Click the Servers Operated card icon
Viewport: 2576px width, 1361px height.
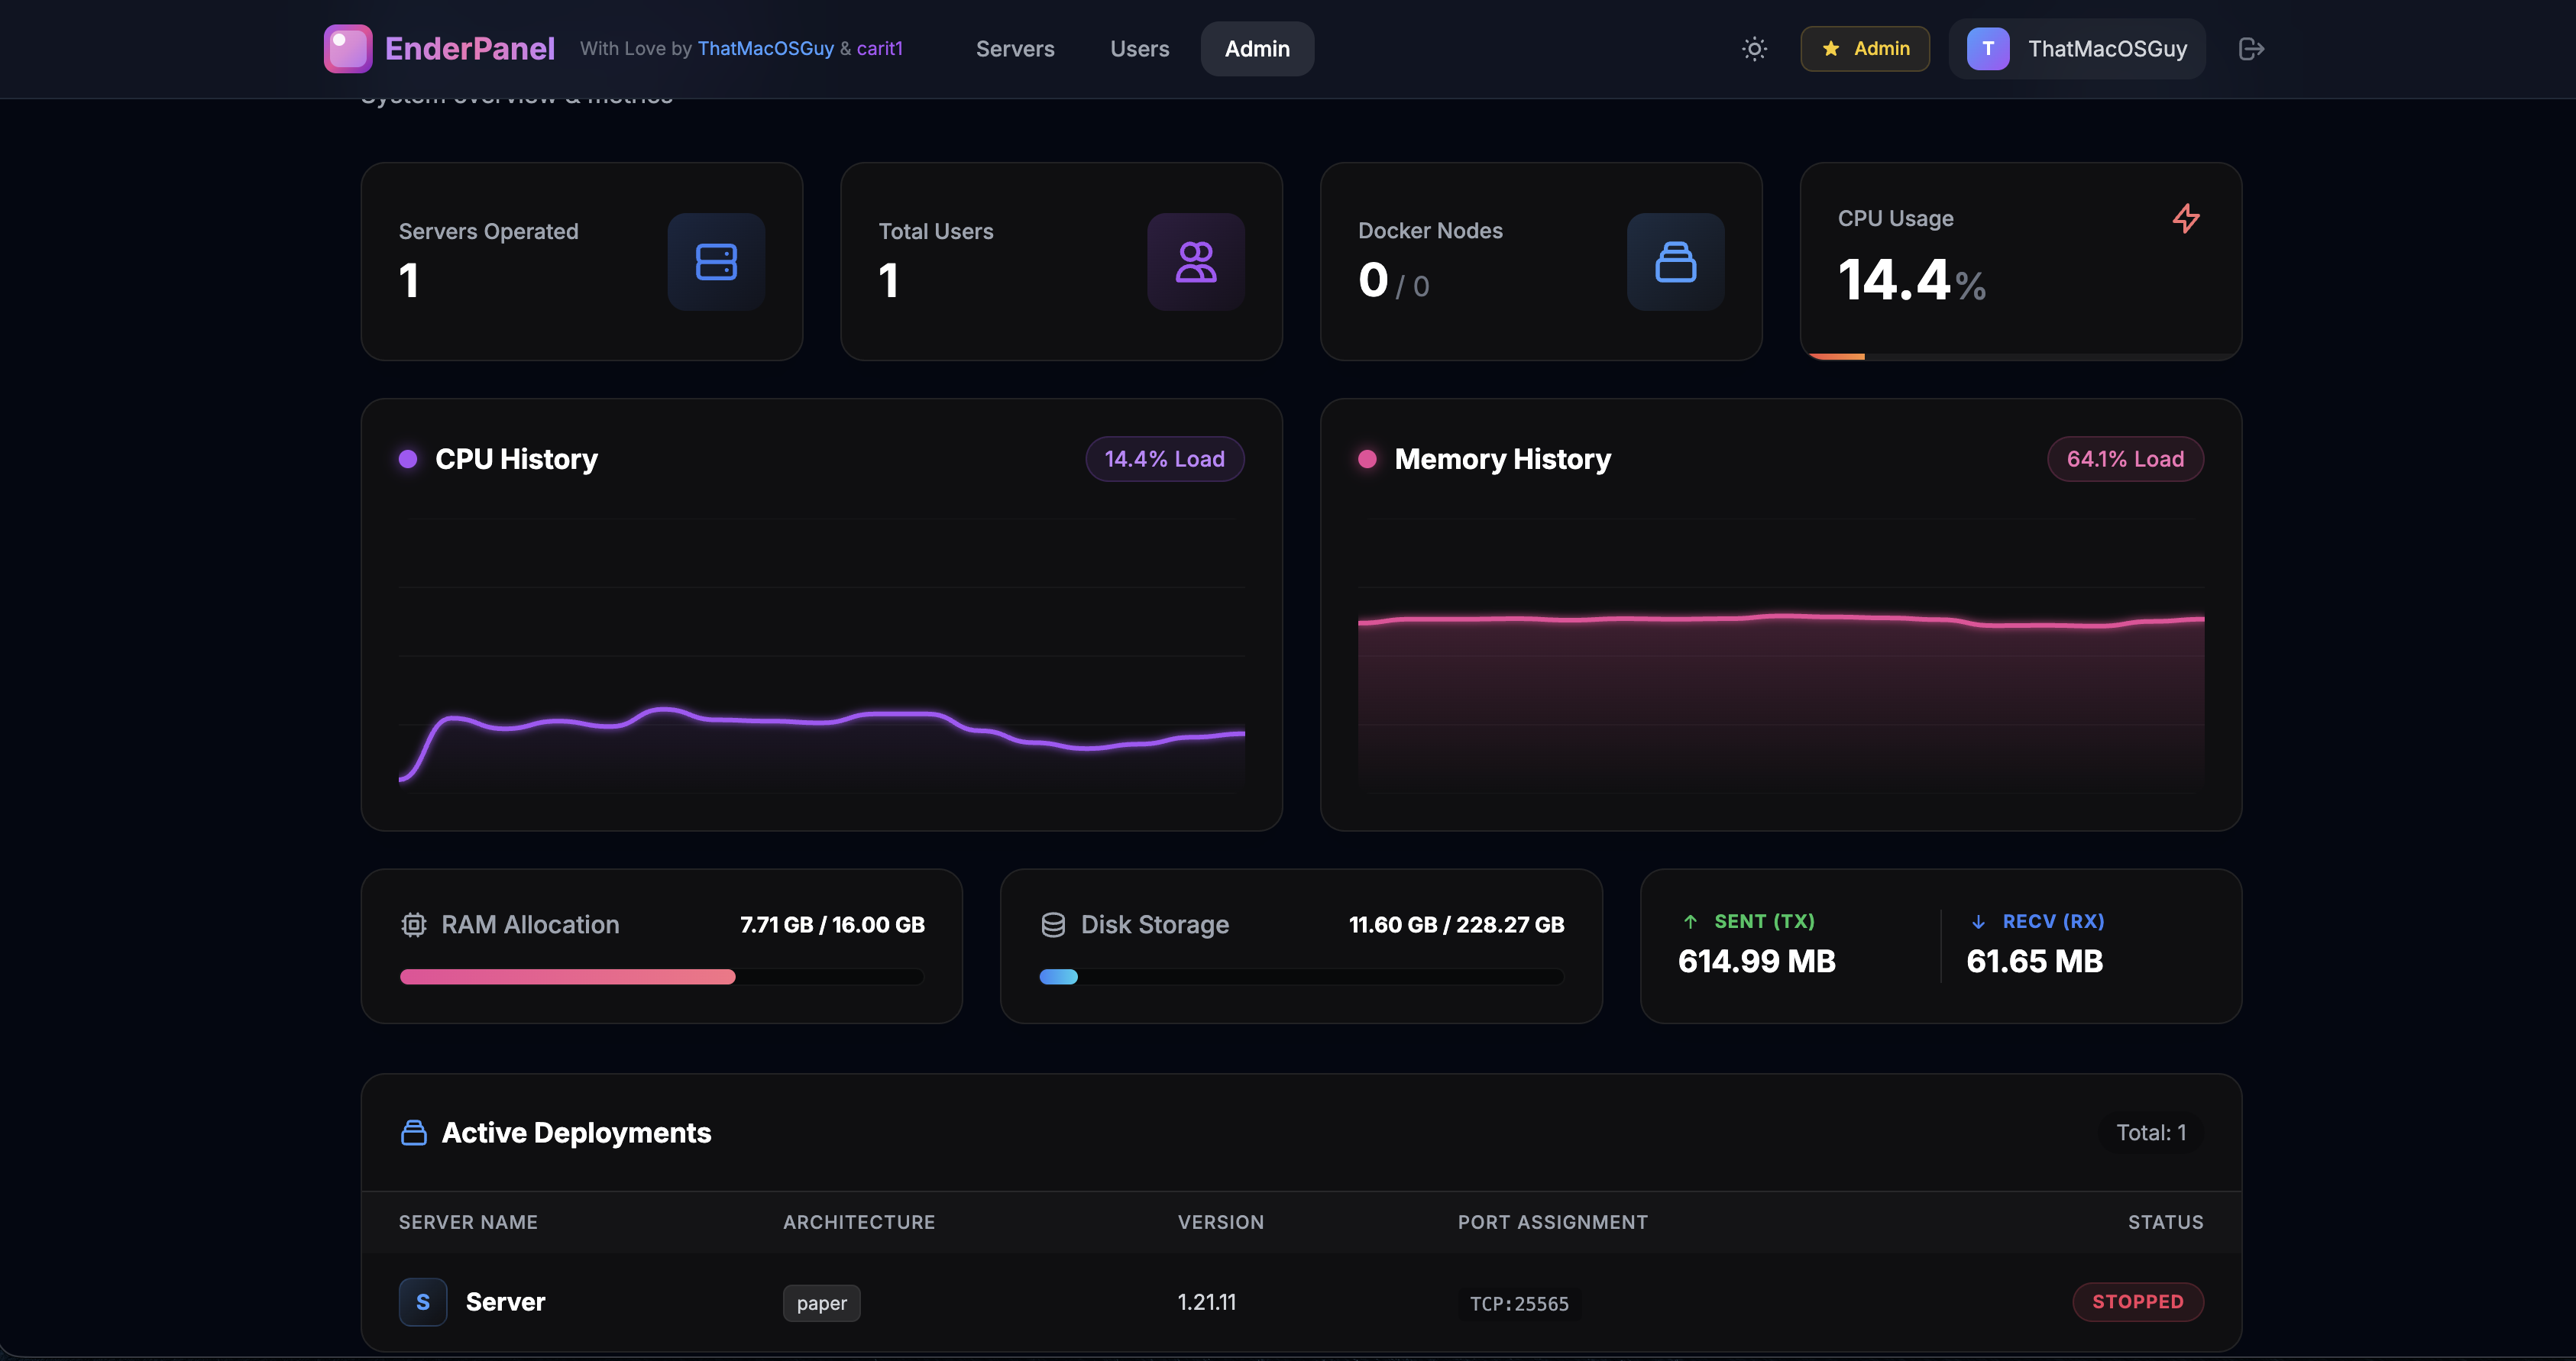715,261
